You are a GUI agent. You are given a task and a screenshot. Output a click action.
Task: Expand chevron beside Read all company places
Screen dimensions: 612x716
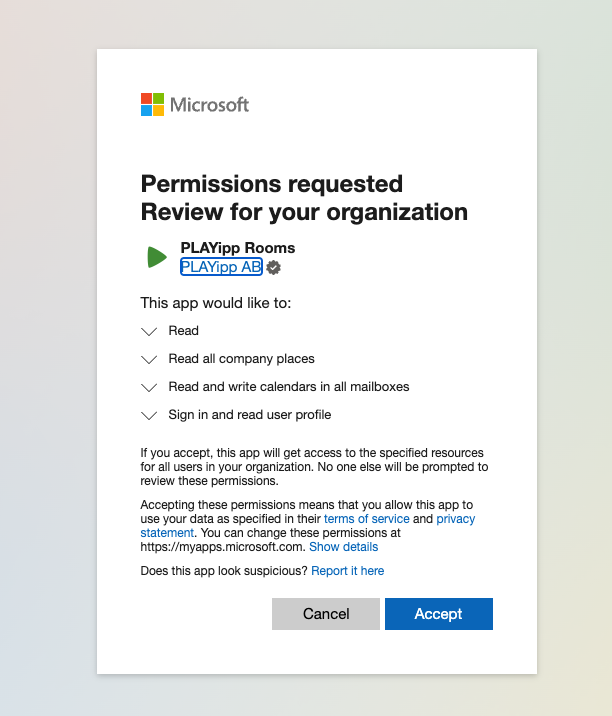point(150,359)
